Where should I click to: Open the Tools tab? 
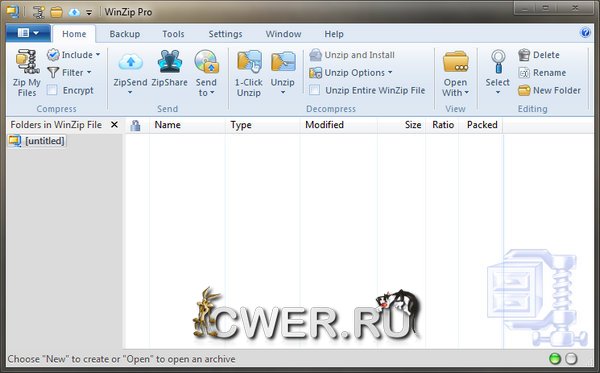pyautogui.click(x=173, y=34)
